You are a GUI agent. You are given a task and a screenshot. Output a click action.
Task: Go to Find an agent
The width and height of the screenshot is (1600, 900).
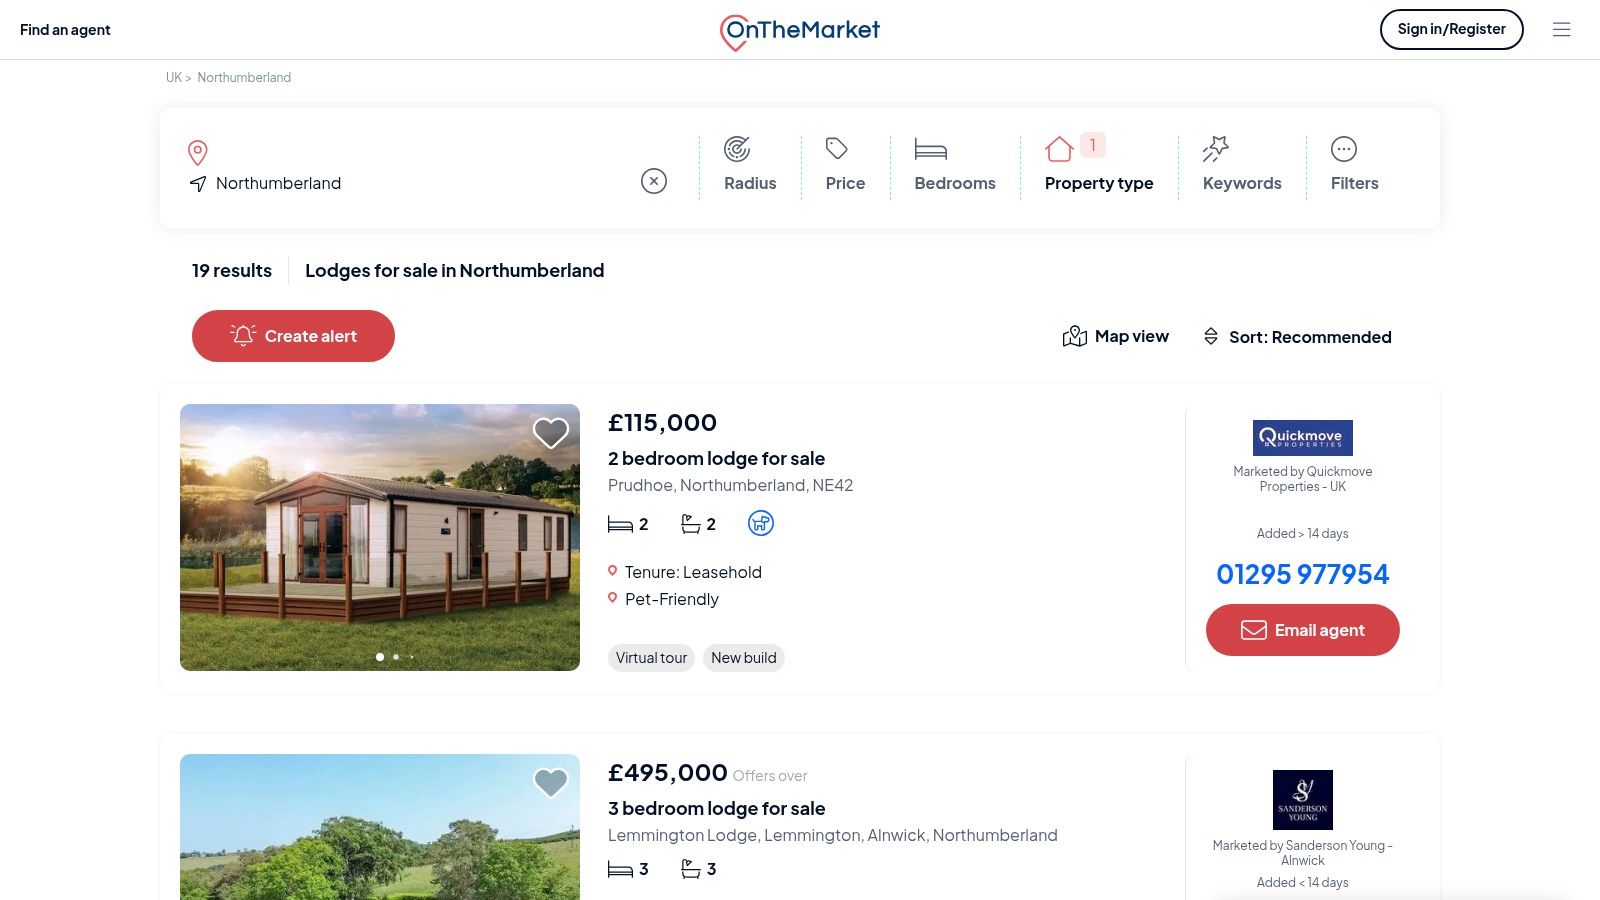[65, 30]
